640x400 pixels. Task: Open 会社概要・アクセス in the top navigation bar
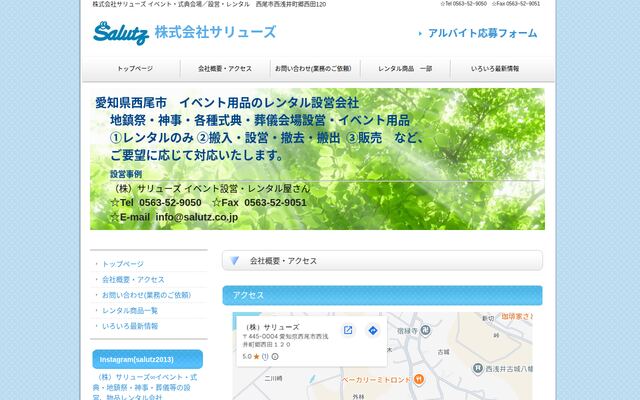click(225, 69)
